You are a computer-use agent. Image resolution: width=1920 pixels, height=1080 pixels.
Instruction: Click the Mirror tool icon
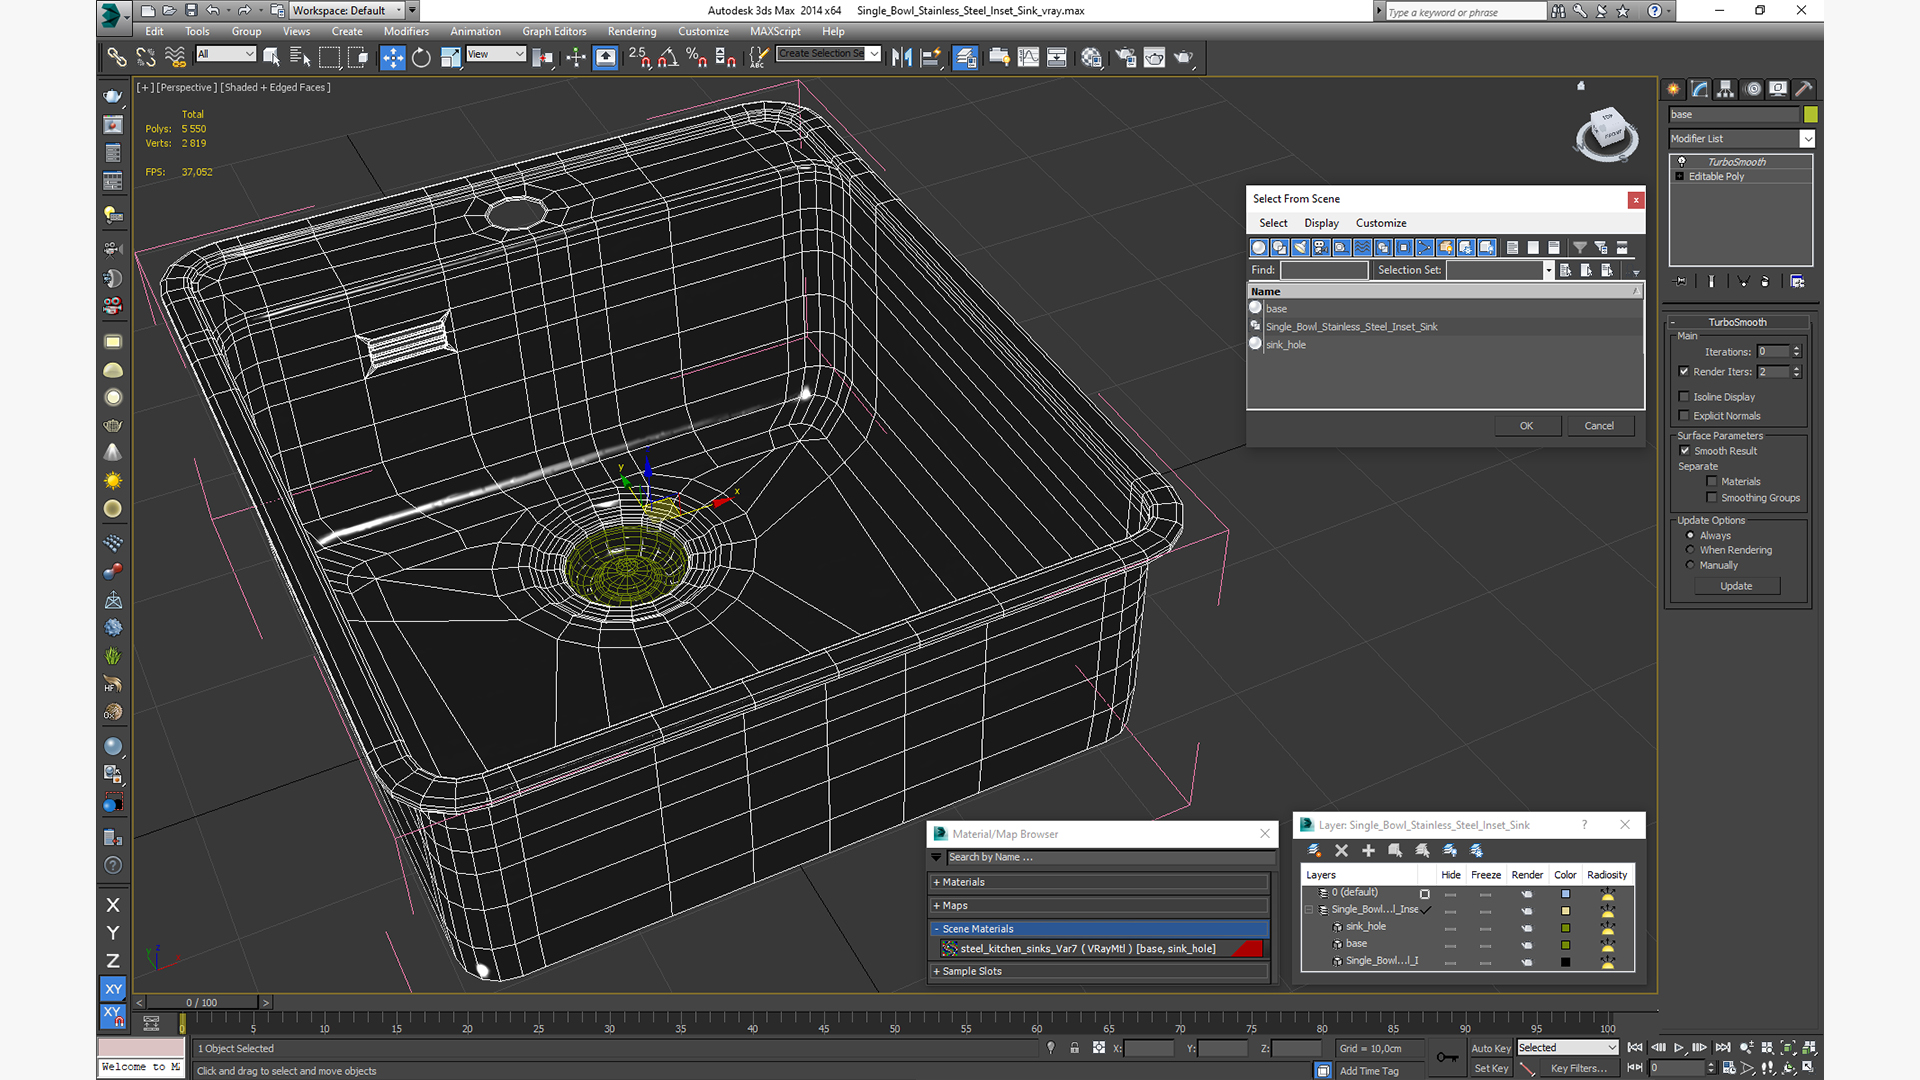pyautogui.click(x=902, y=57)
